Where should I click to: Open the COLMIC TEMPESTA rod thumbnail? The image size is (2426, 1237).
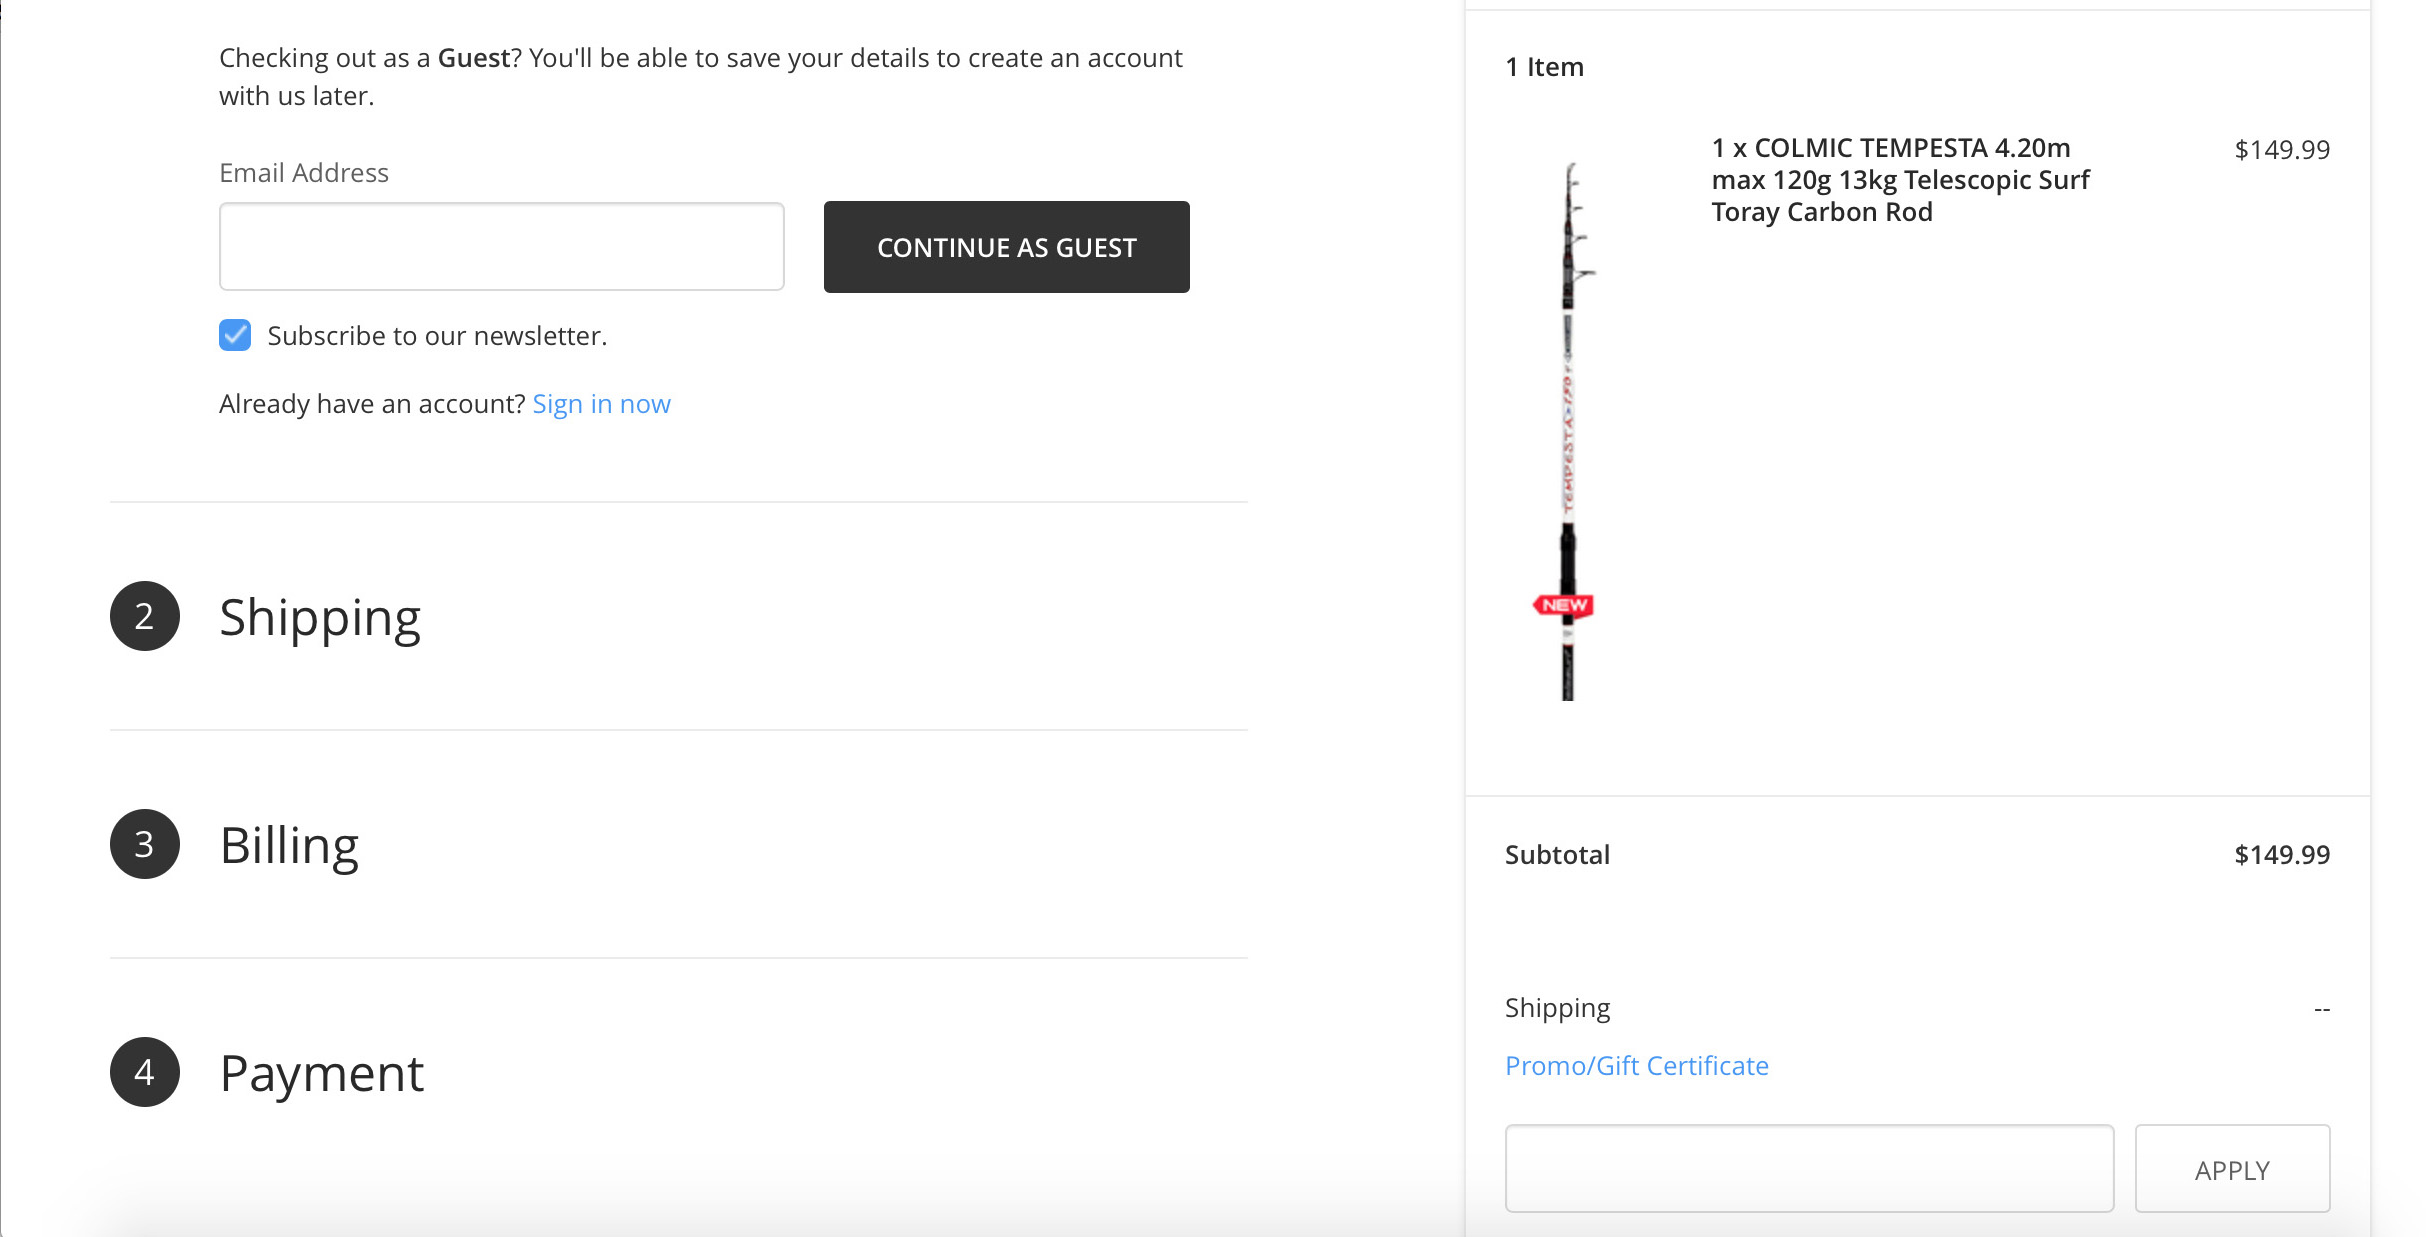point(1567,430)
